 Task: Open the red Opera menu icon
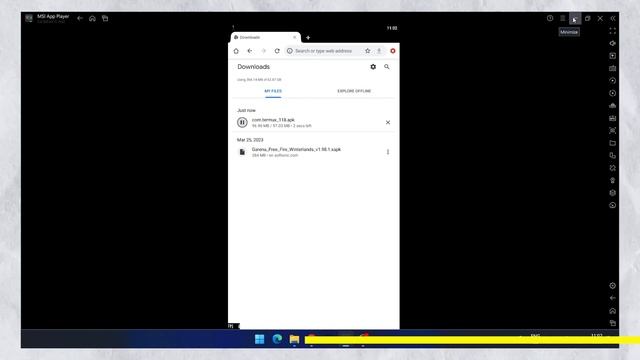393,51
